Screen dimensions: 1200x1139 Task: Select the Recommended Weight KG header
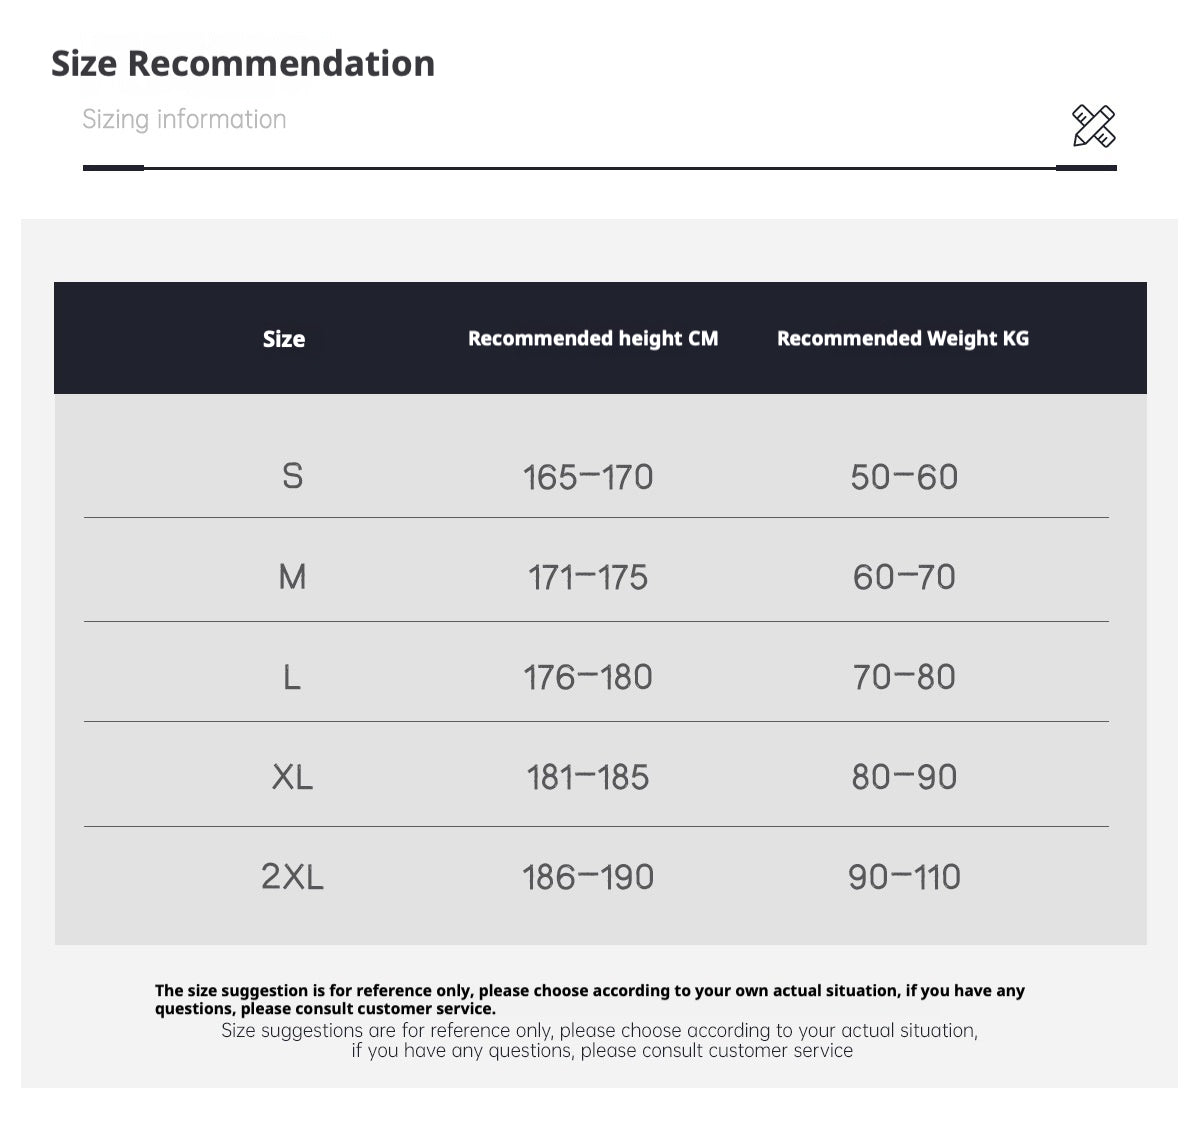click(x=903, y=339)
